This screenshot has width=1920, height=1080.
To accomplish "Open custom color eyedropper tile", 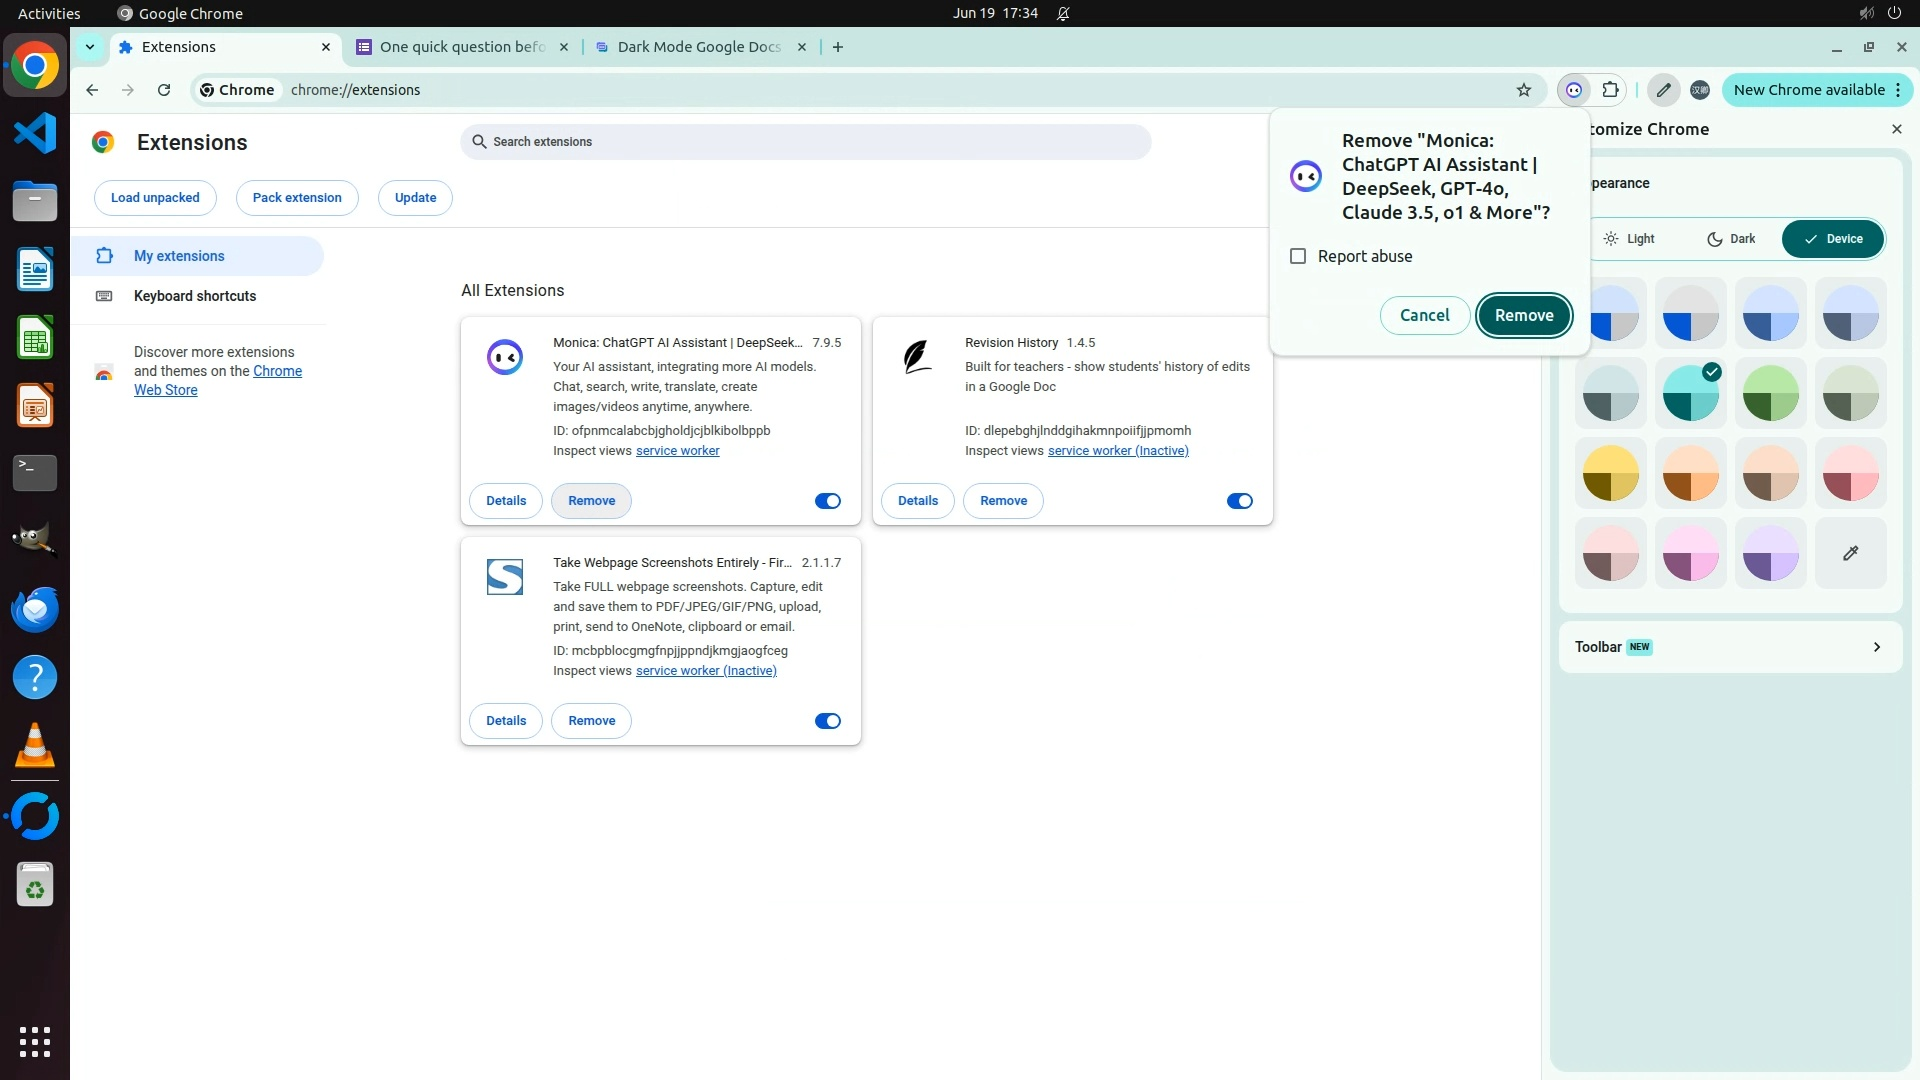I will coord(1850,553).
